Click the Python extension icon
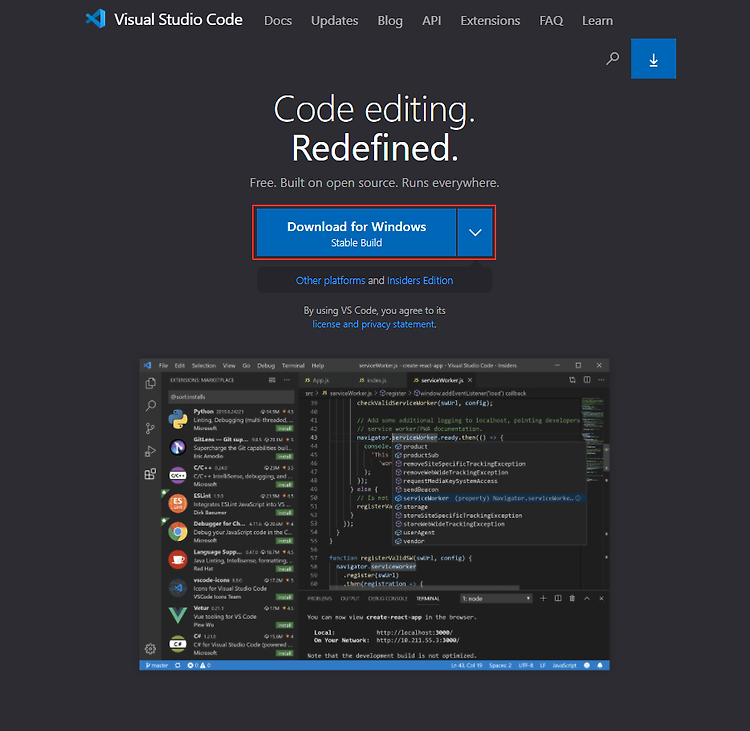Screen dimensions: 750x731 178,419
